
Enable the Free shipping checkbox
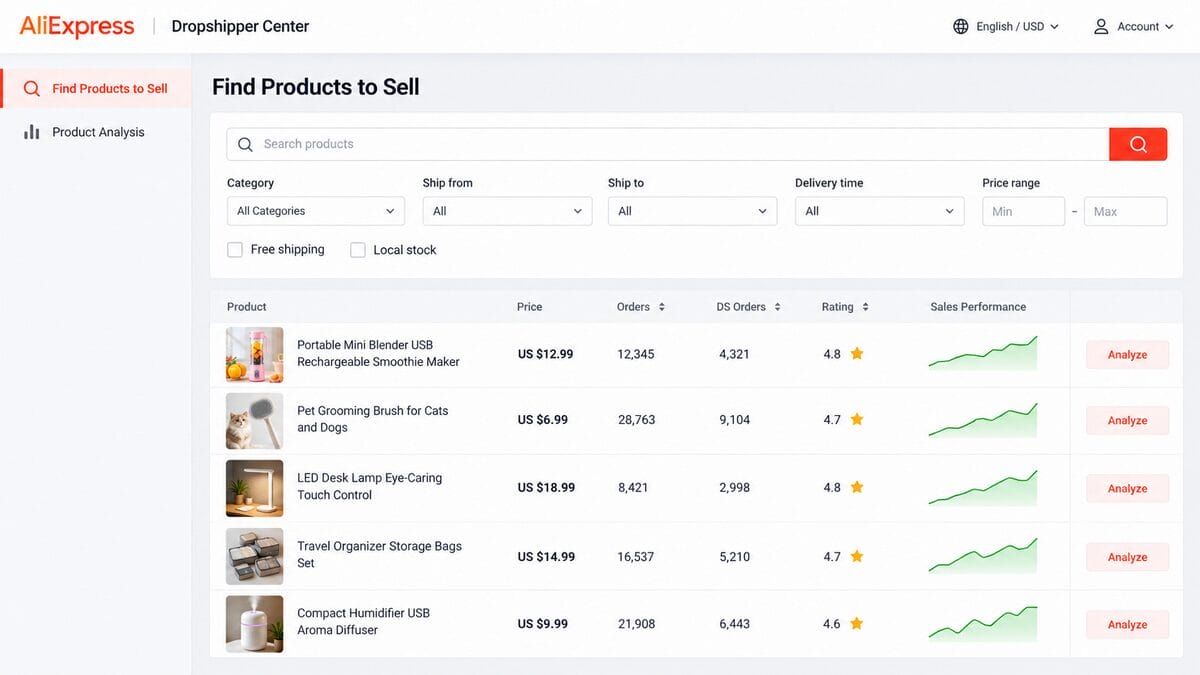click(235, 250)
